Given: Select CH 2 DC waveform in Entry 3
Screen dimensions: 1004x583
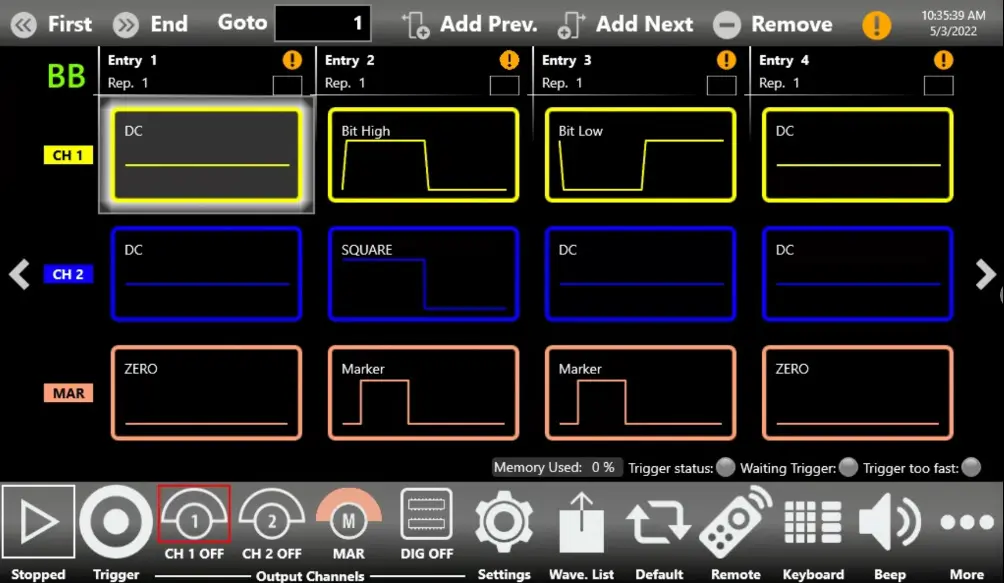Looking at the screenshot, I should click(x=640, y=274).
